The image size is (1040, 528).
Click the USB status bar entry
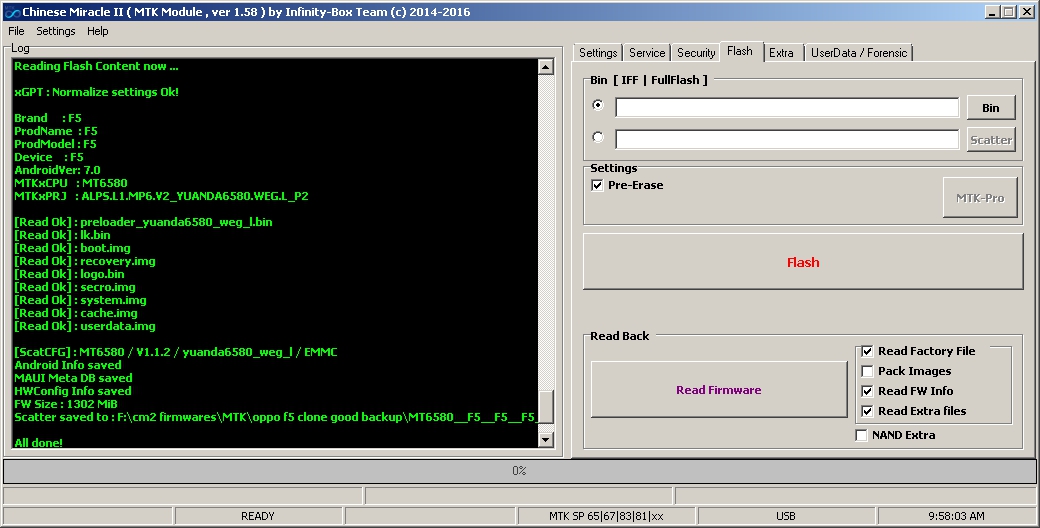(786, 516)
